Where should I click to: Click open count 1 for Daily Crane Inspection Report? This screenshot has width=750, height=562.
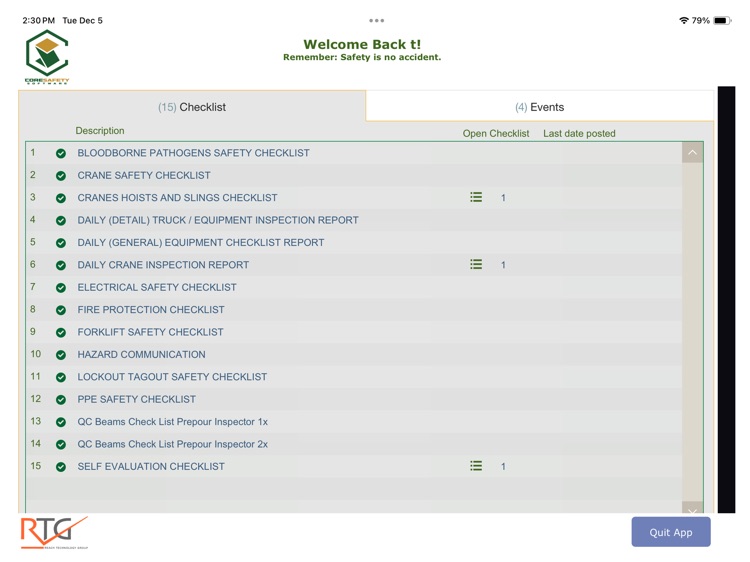point(503,264)
